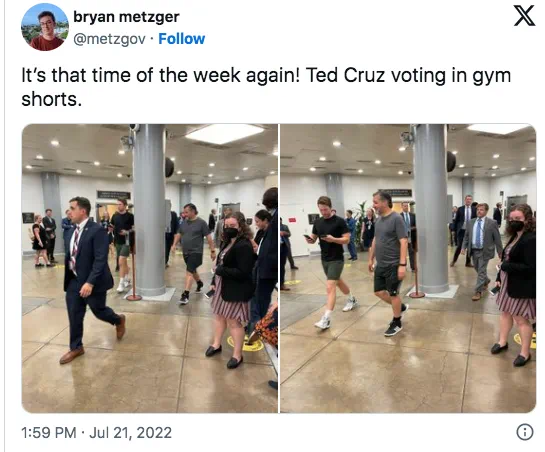Click black-shirt man holding phone, right photo

point(332,263)
